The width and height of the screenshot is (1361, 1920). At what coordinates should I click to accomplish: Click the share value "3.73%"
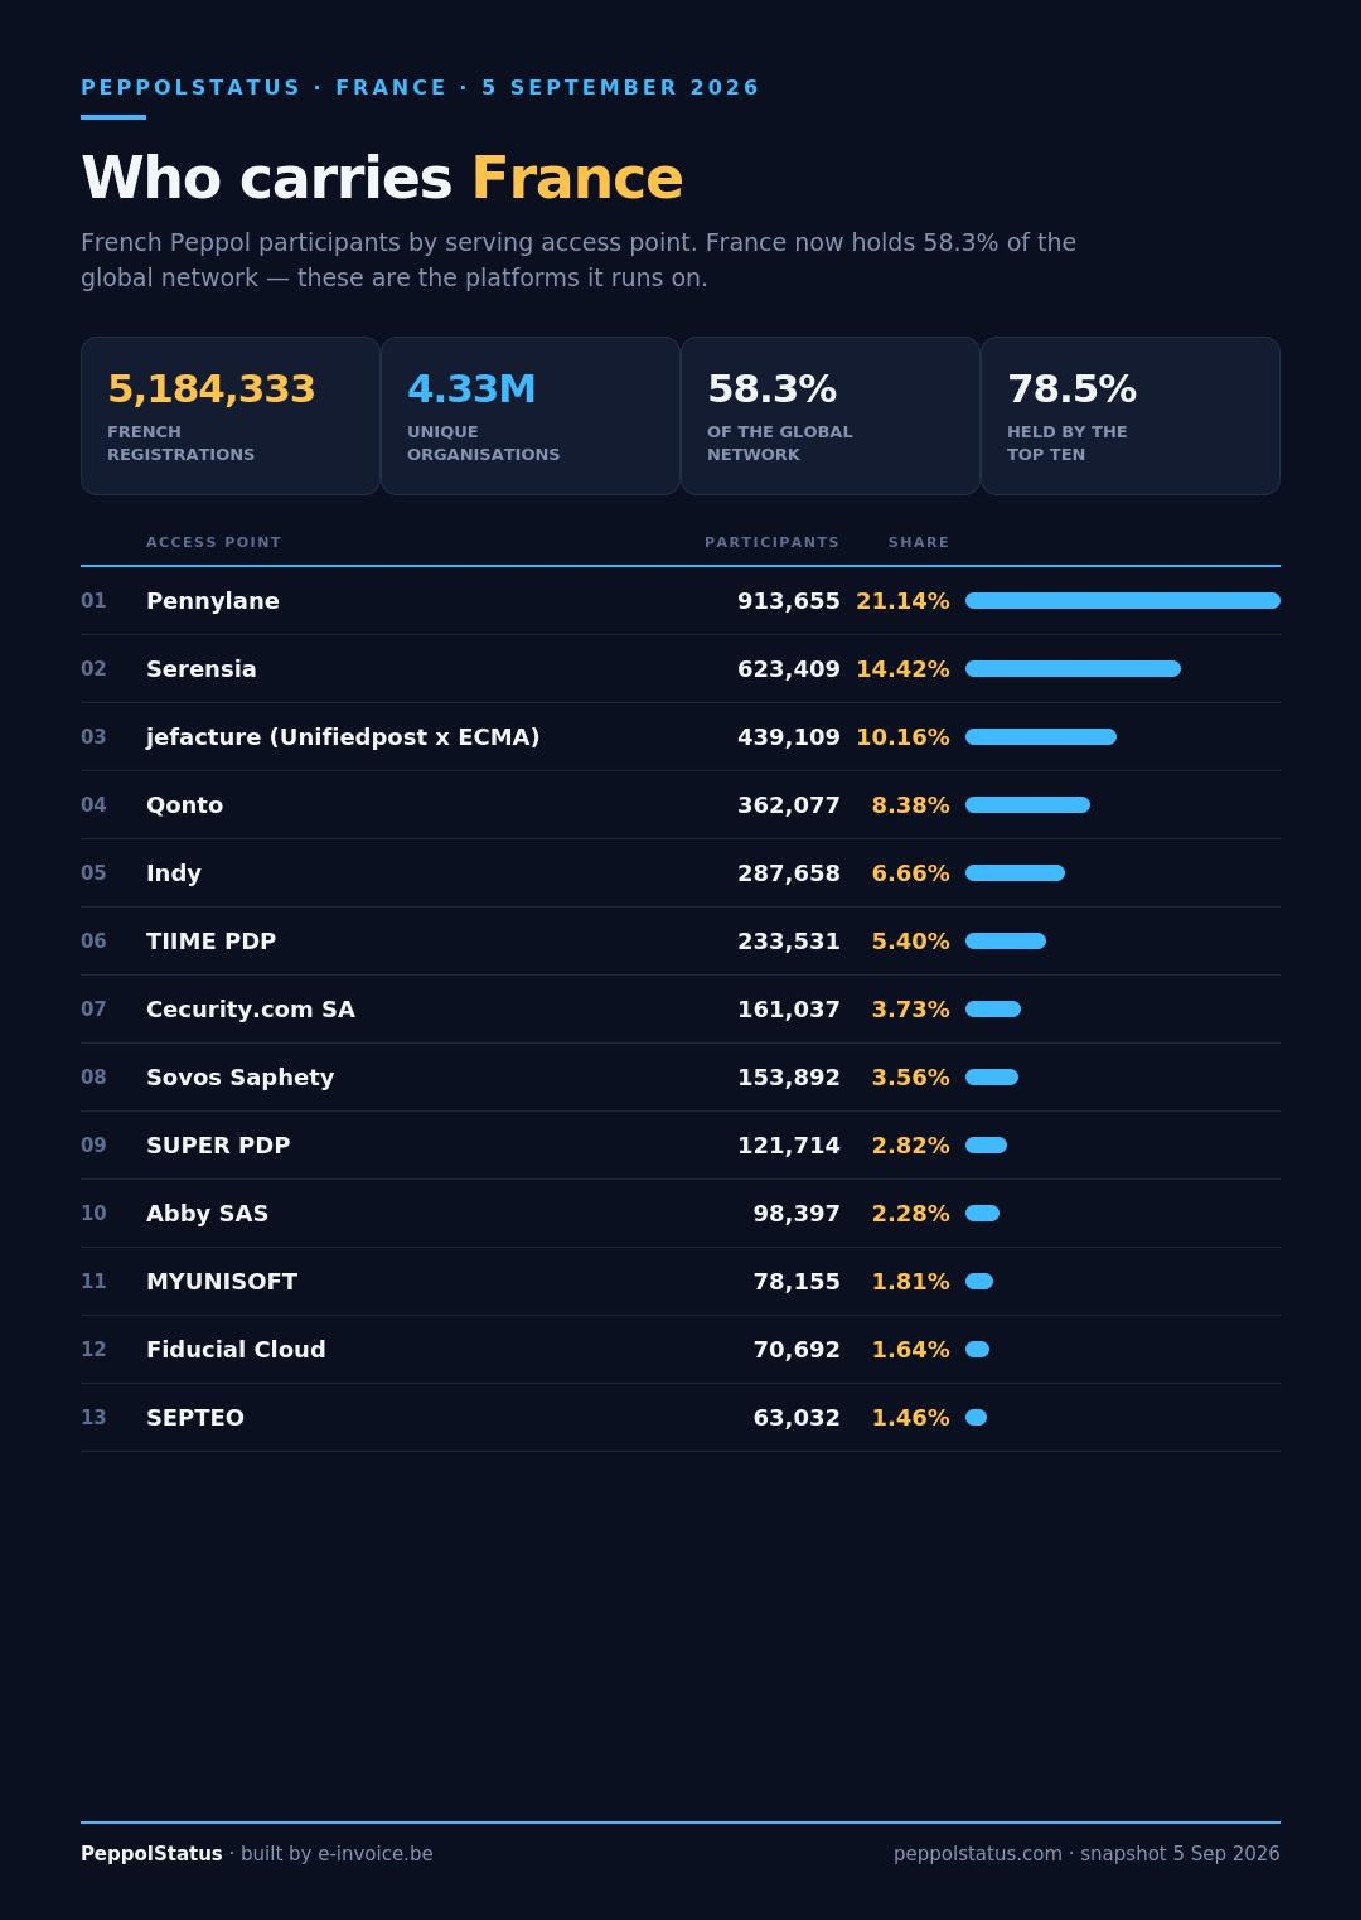(911, 1009)
